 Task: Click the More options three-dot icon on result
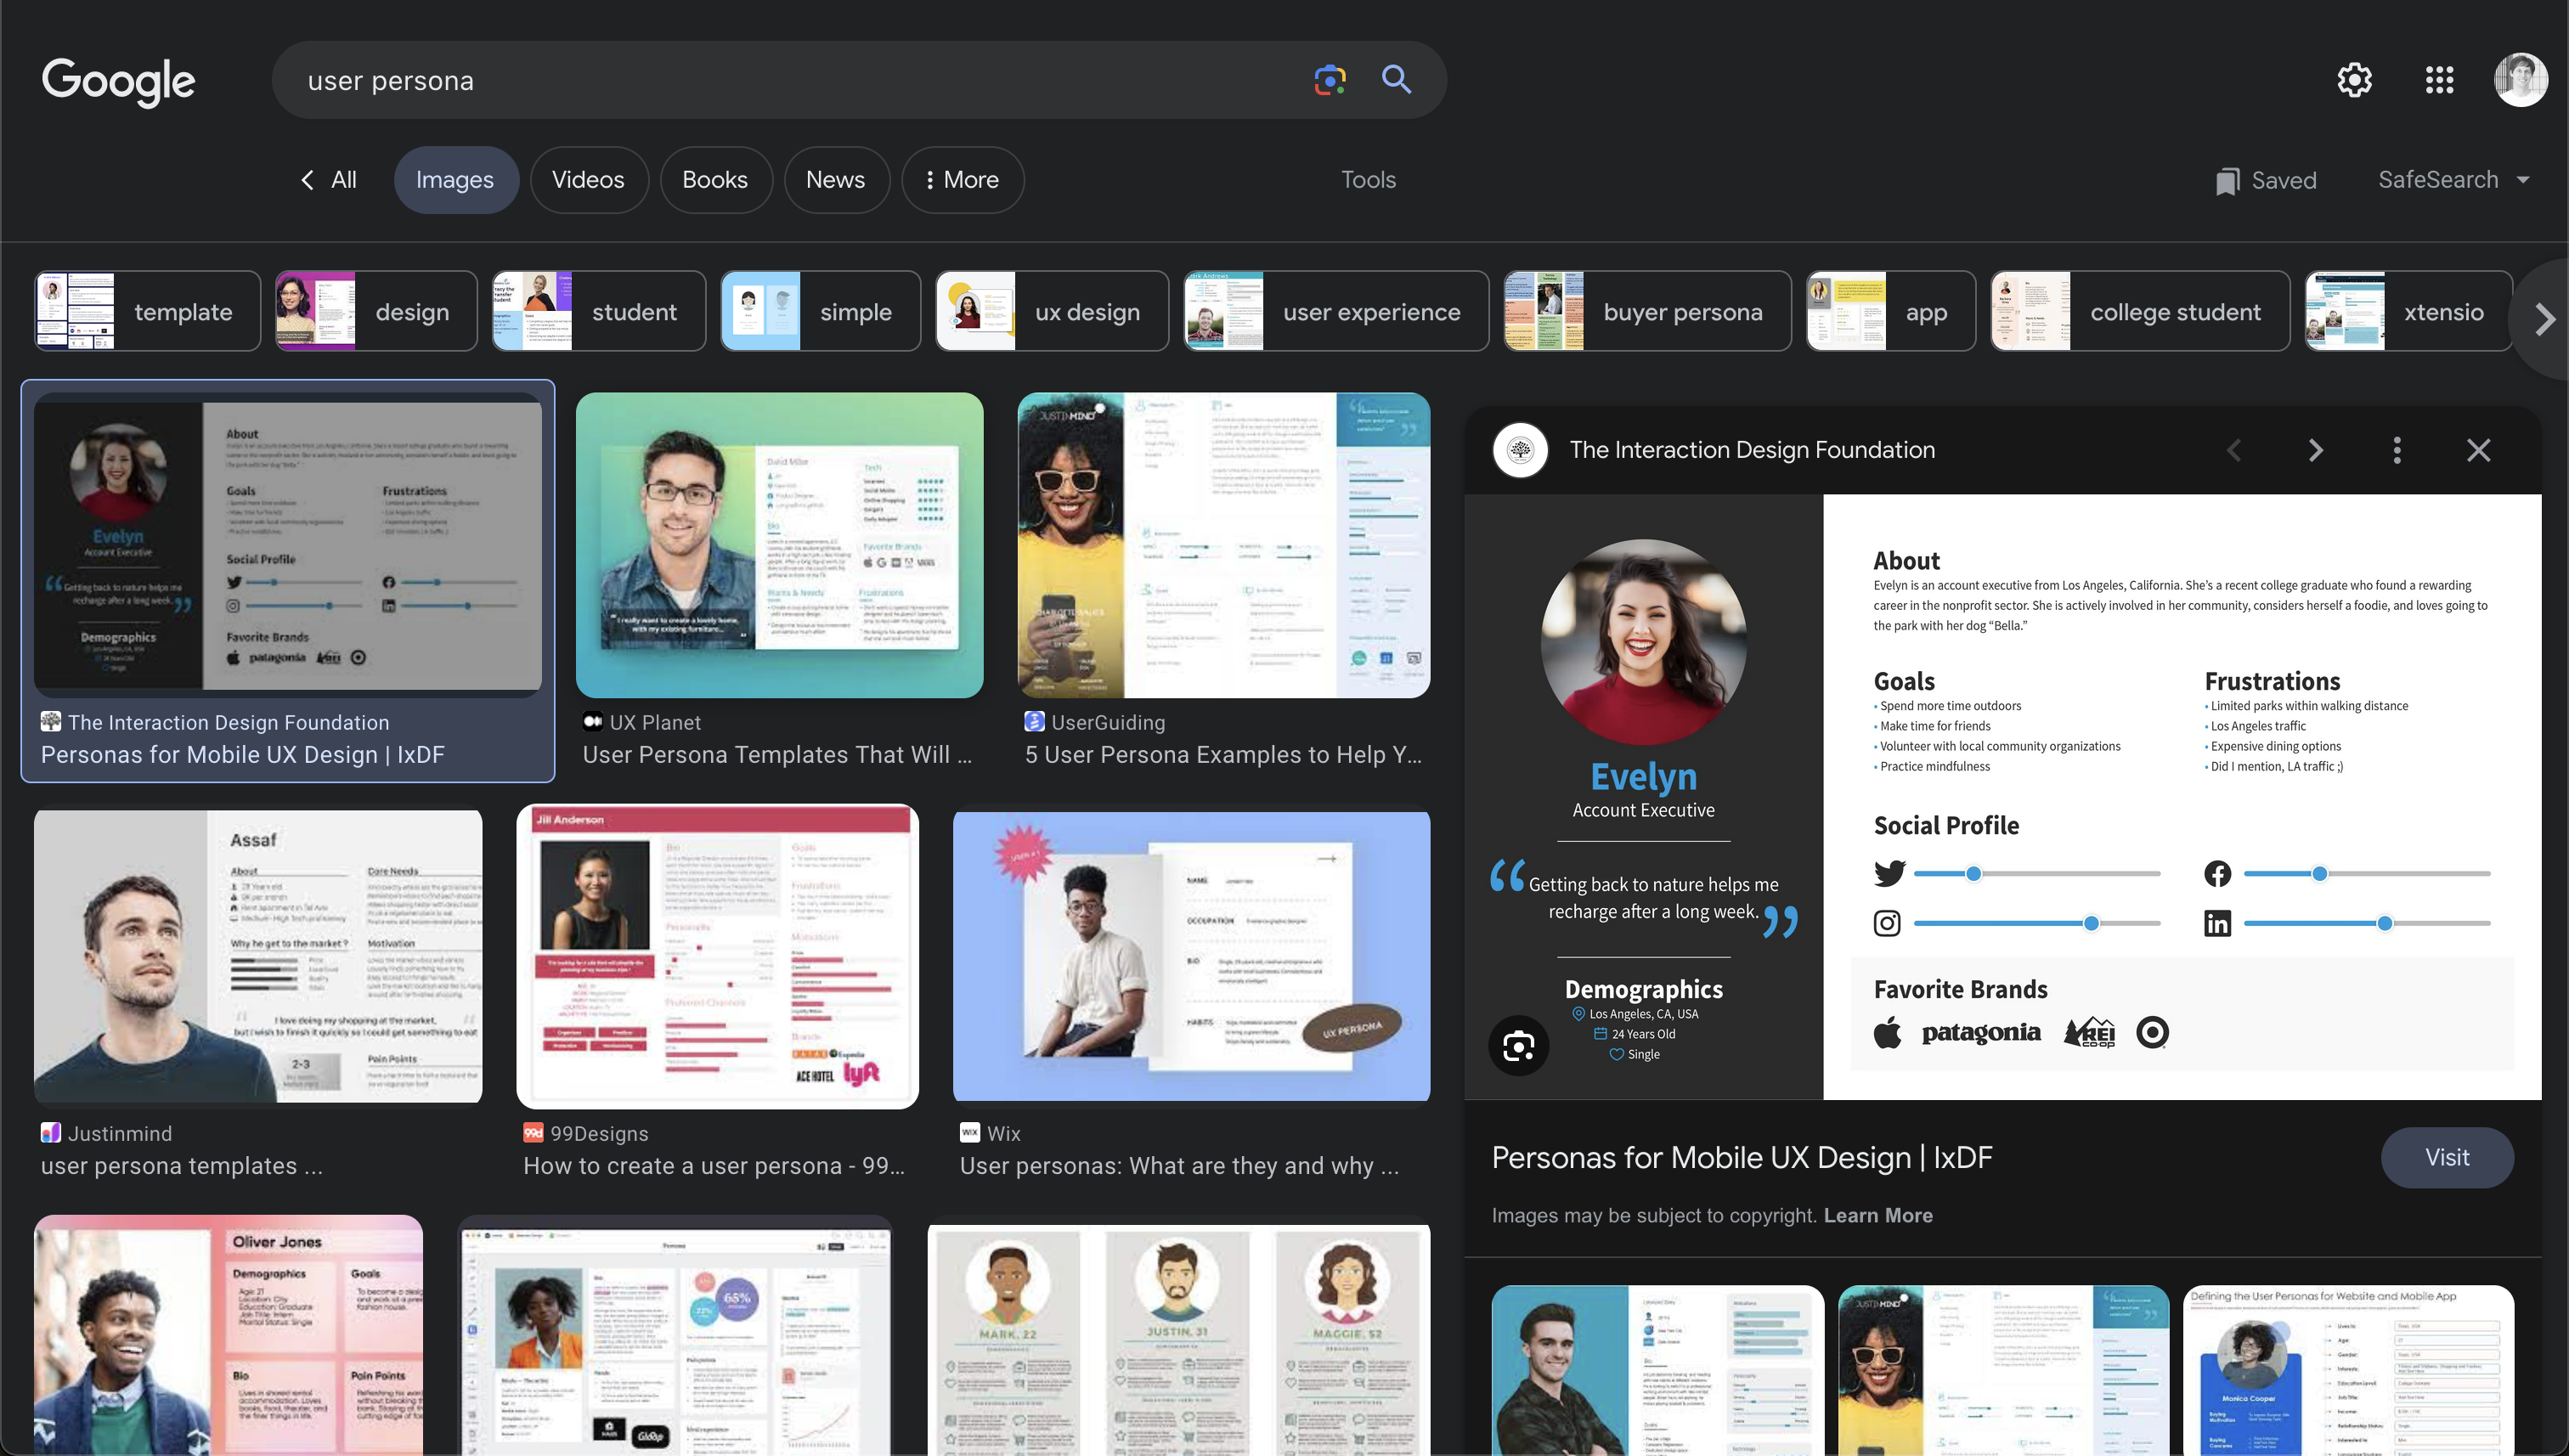coord(2396,449)
